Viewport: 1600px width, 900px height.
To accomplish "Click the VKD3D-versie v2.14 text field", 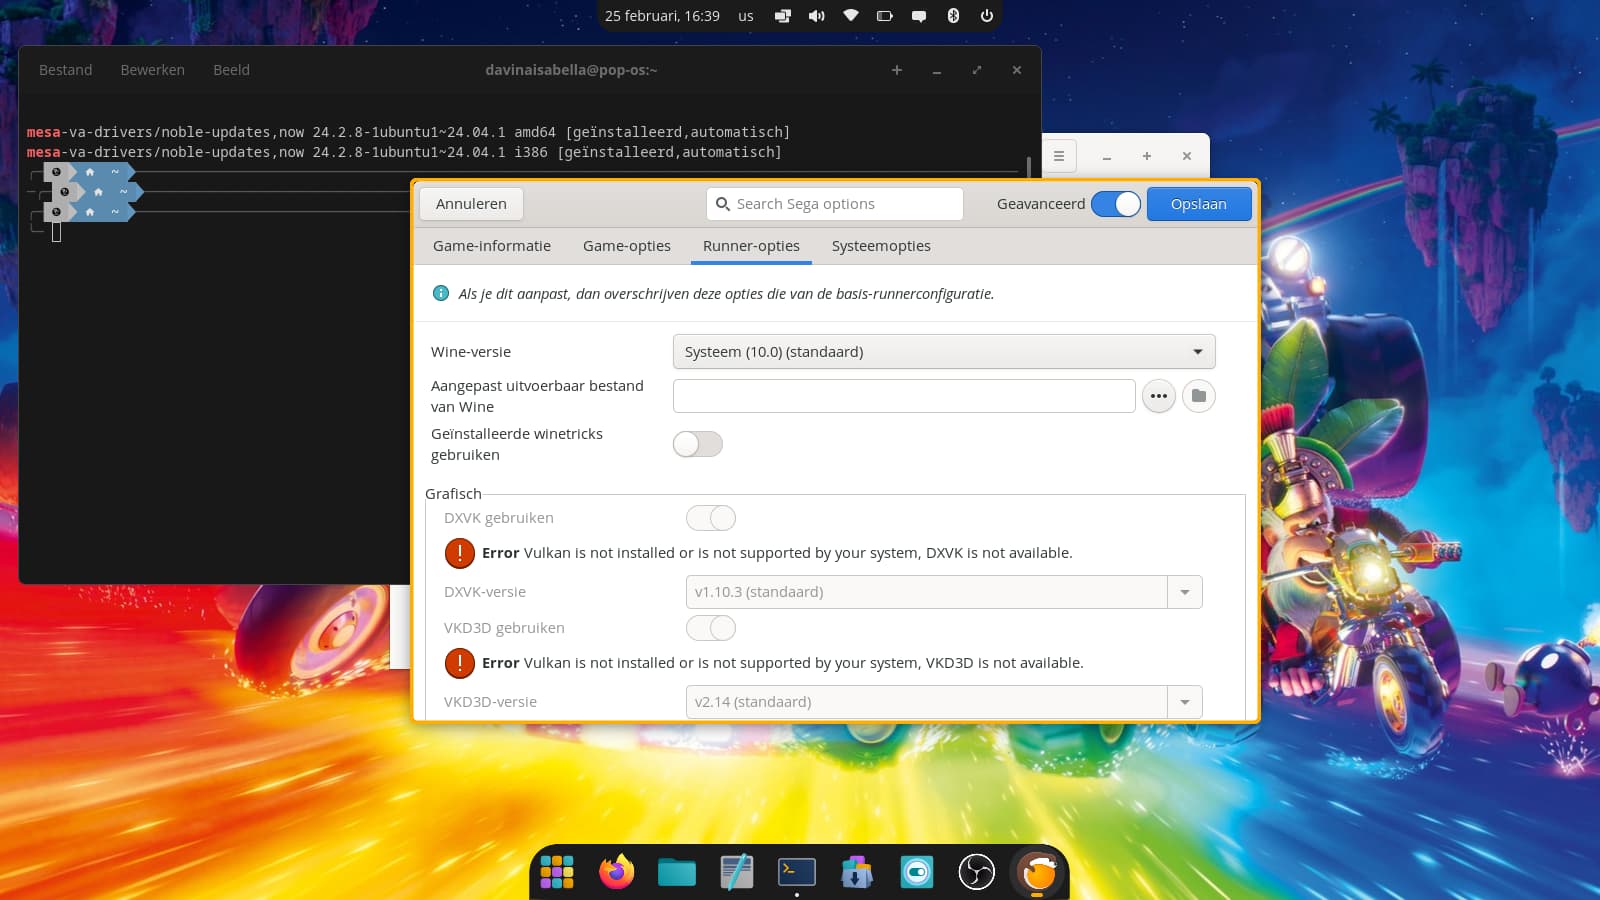I will click(927, 702).
